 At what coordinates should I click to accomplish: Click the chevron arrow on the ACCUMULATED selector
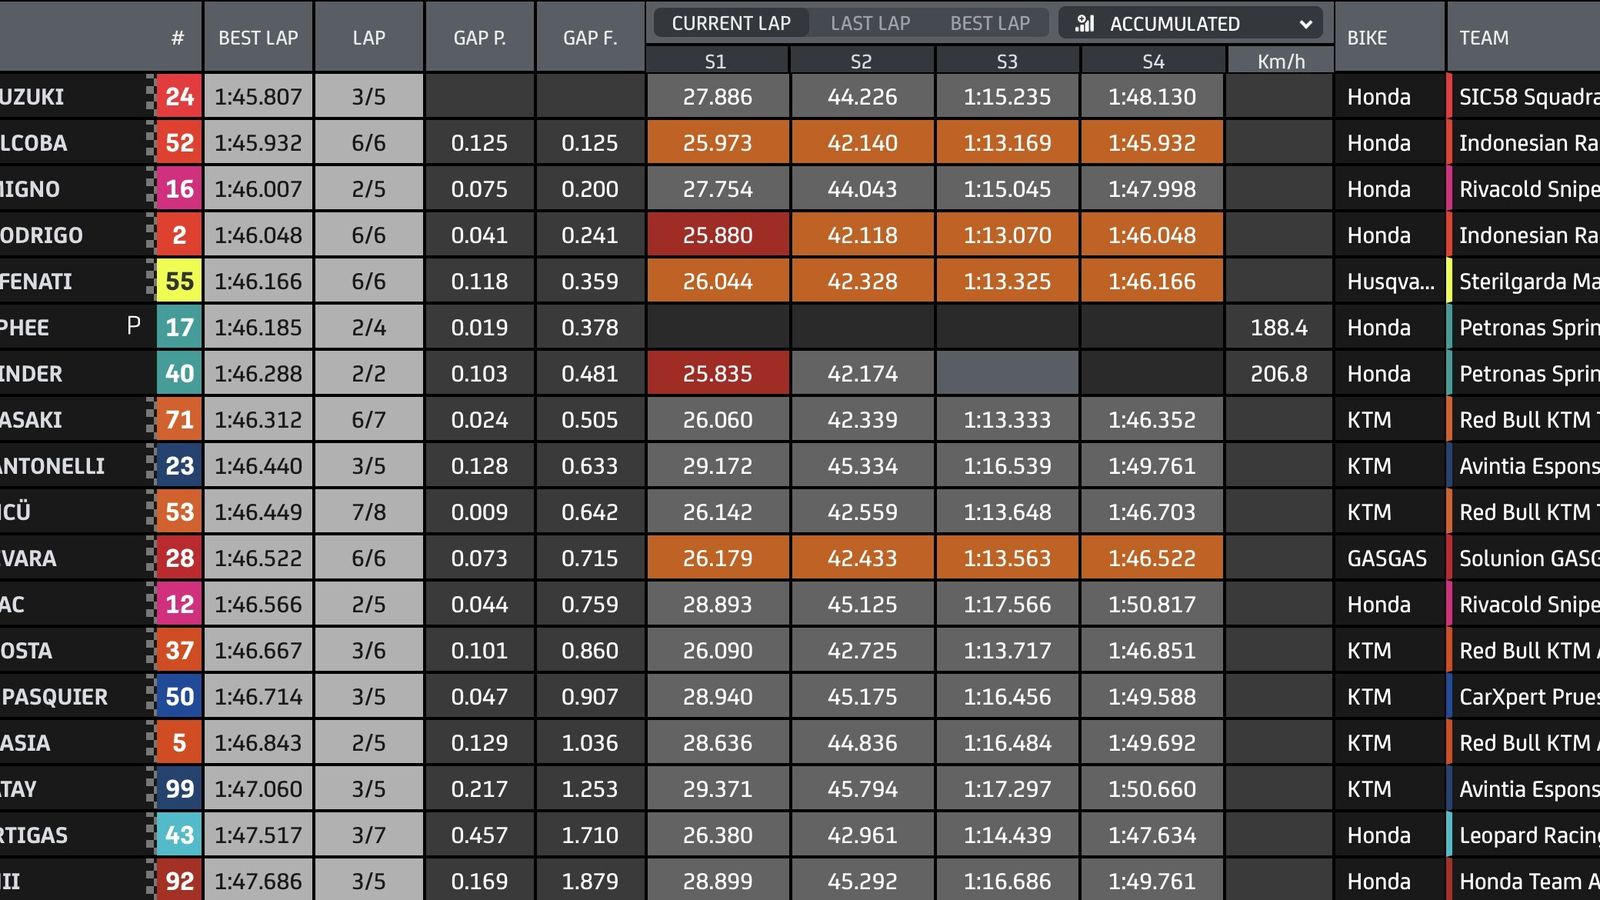pyautogui.click(x=1305, y=22)
